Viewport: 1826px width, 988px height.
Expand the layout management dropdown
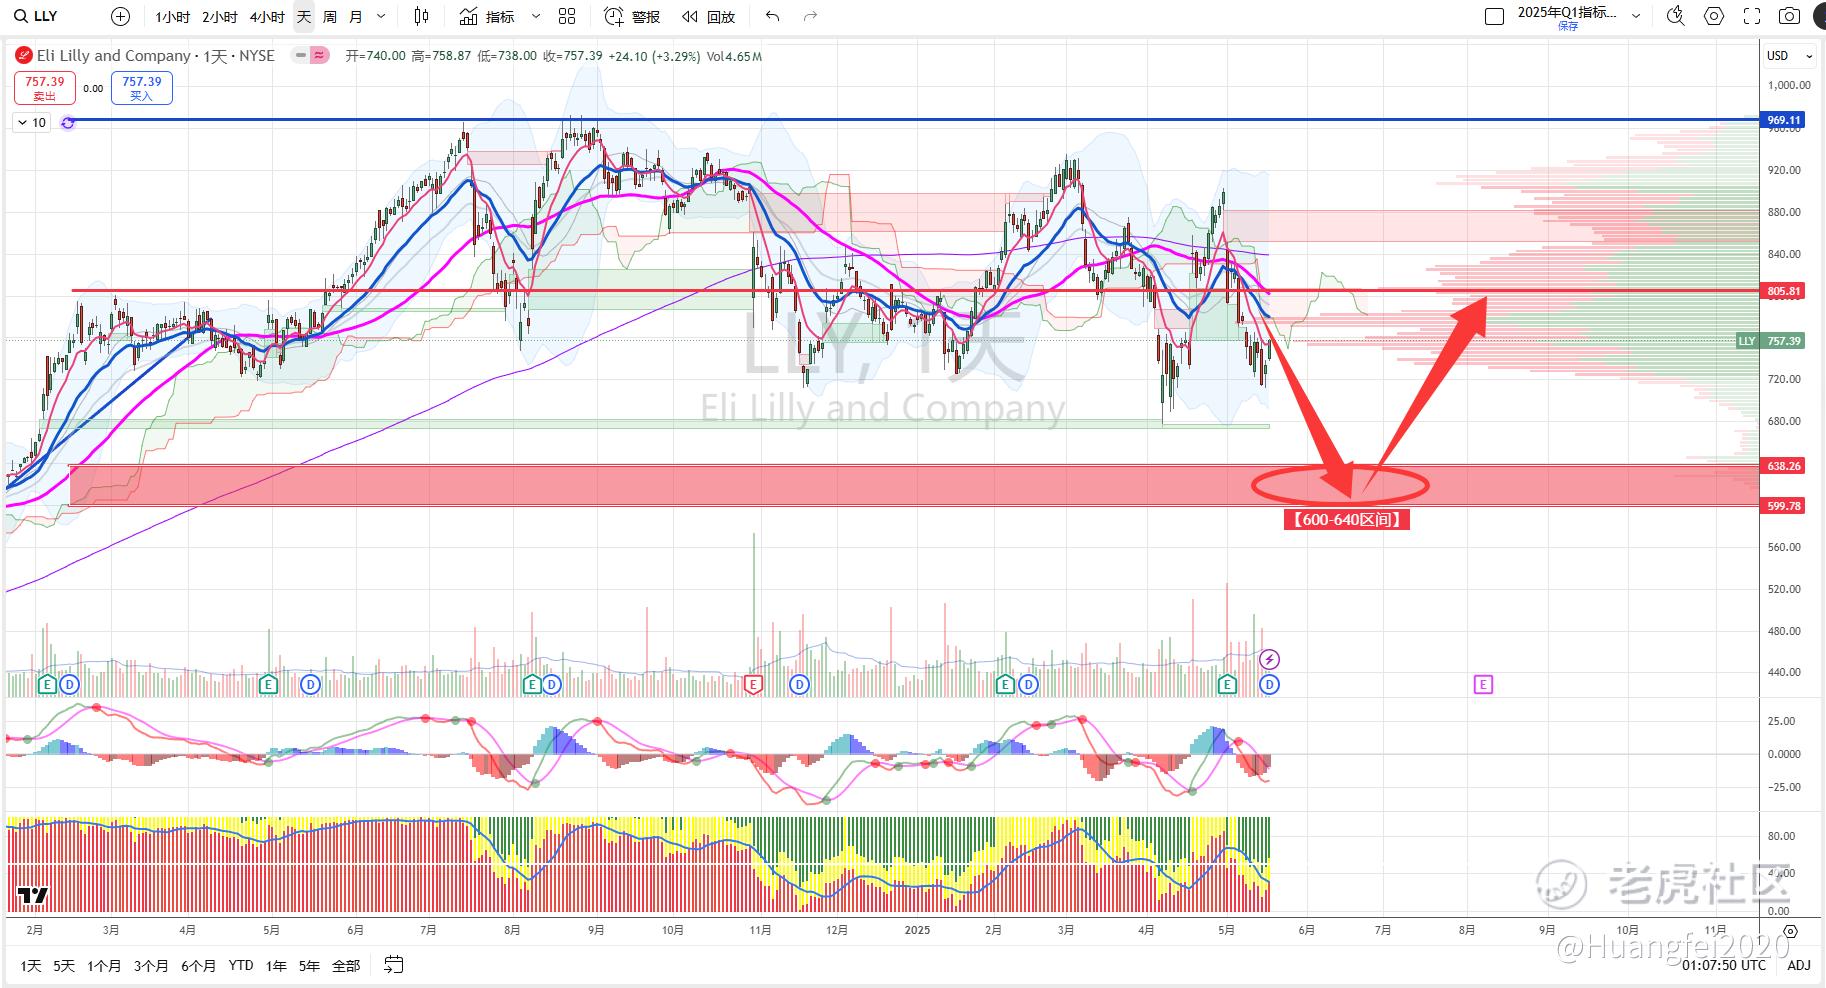tap(1636, 16)
